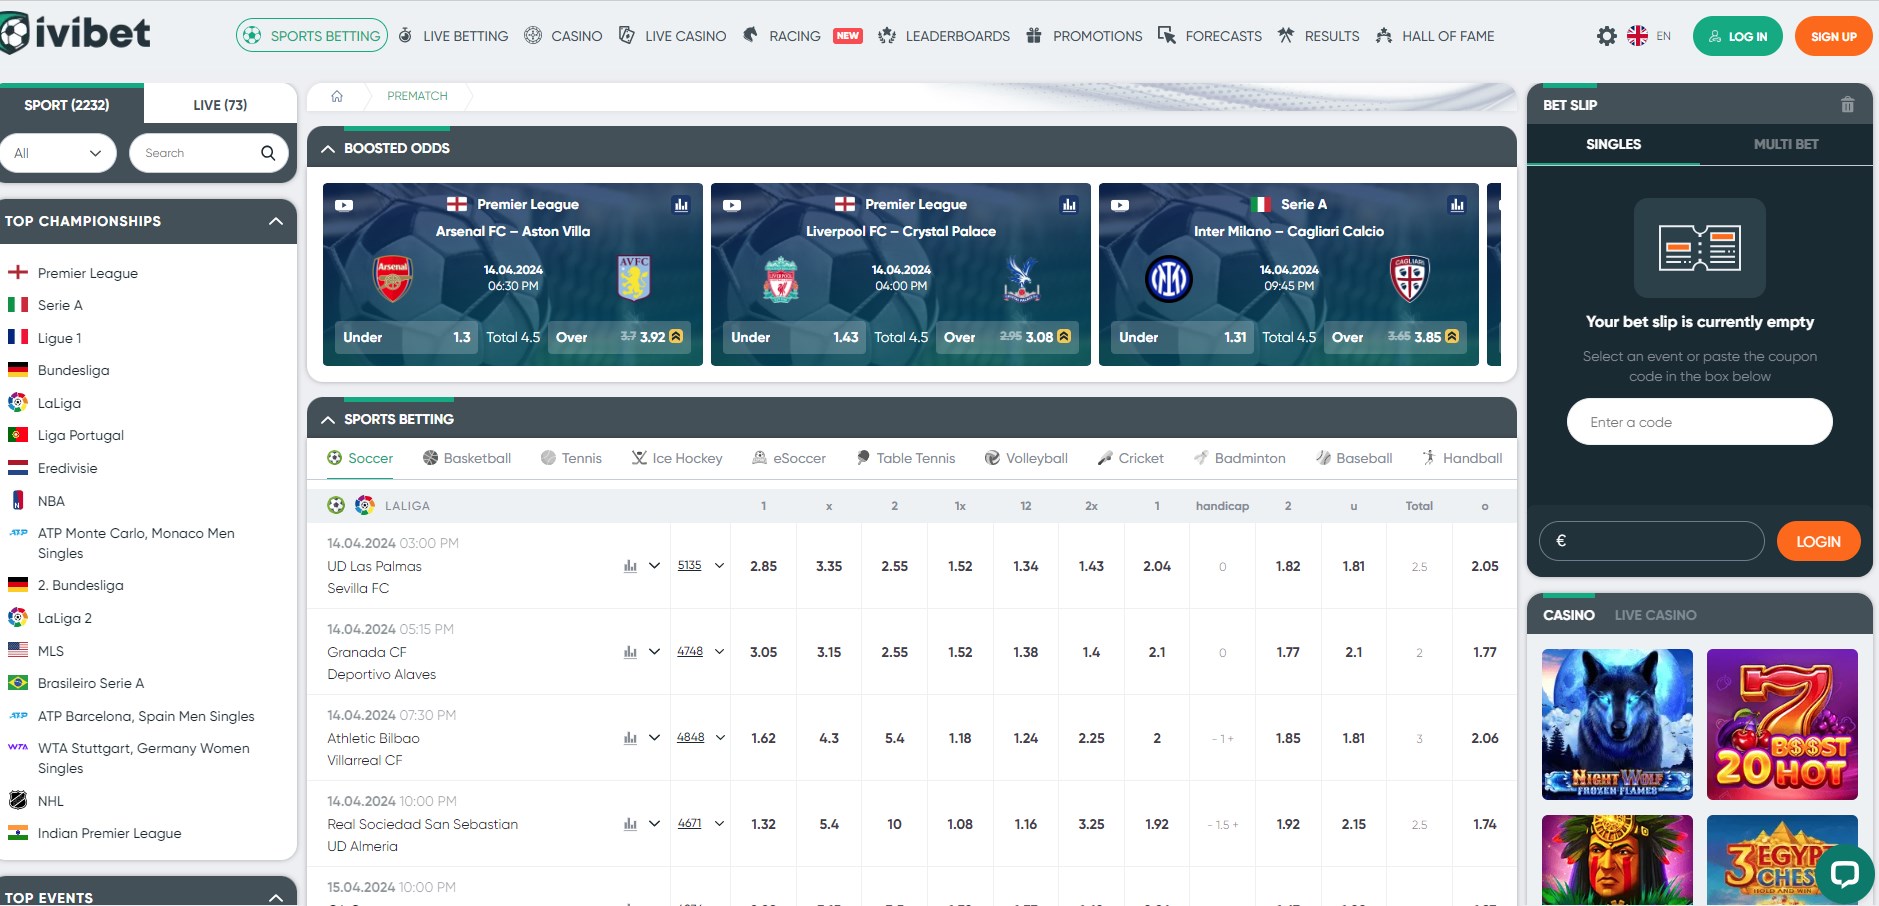Collapse the Boosted Odds section
This screenshot has height=906, width=1879.
click(x=328, y=148)
